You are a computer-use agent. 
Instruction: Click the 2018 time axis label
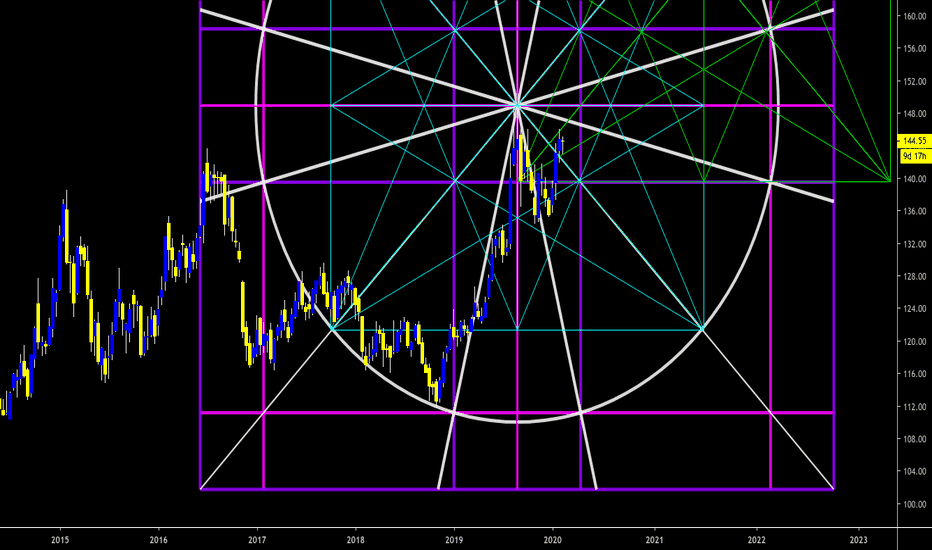pos(355,540)
